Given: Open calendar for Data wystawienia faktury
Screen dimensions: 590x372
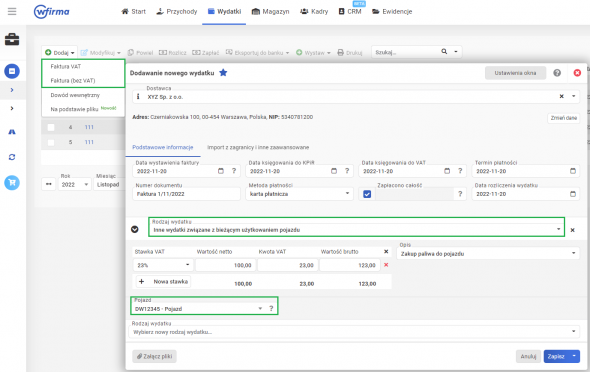Looking at the screenshot, I should pos(221,171).
